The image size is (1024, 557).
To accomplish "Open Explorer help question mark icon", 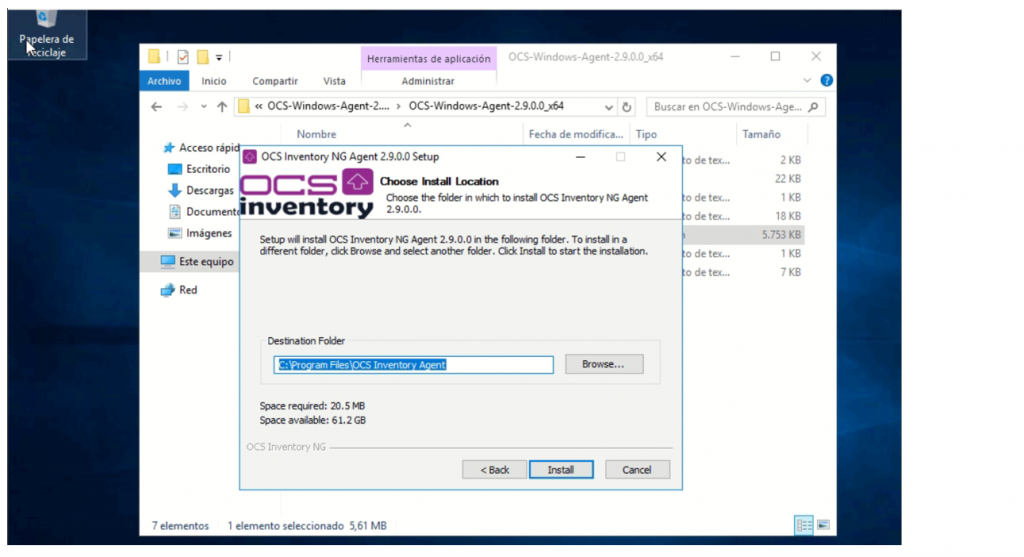I will (x=826, y=80).
